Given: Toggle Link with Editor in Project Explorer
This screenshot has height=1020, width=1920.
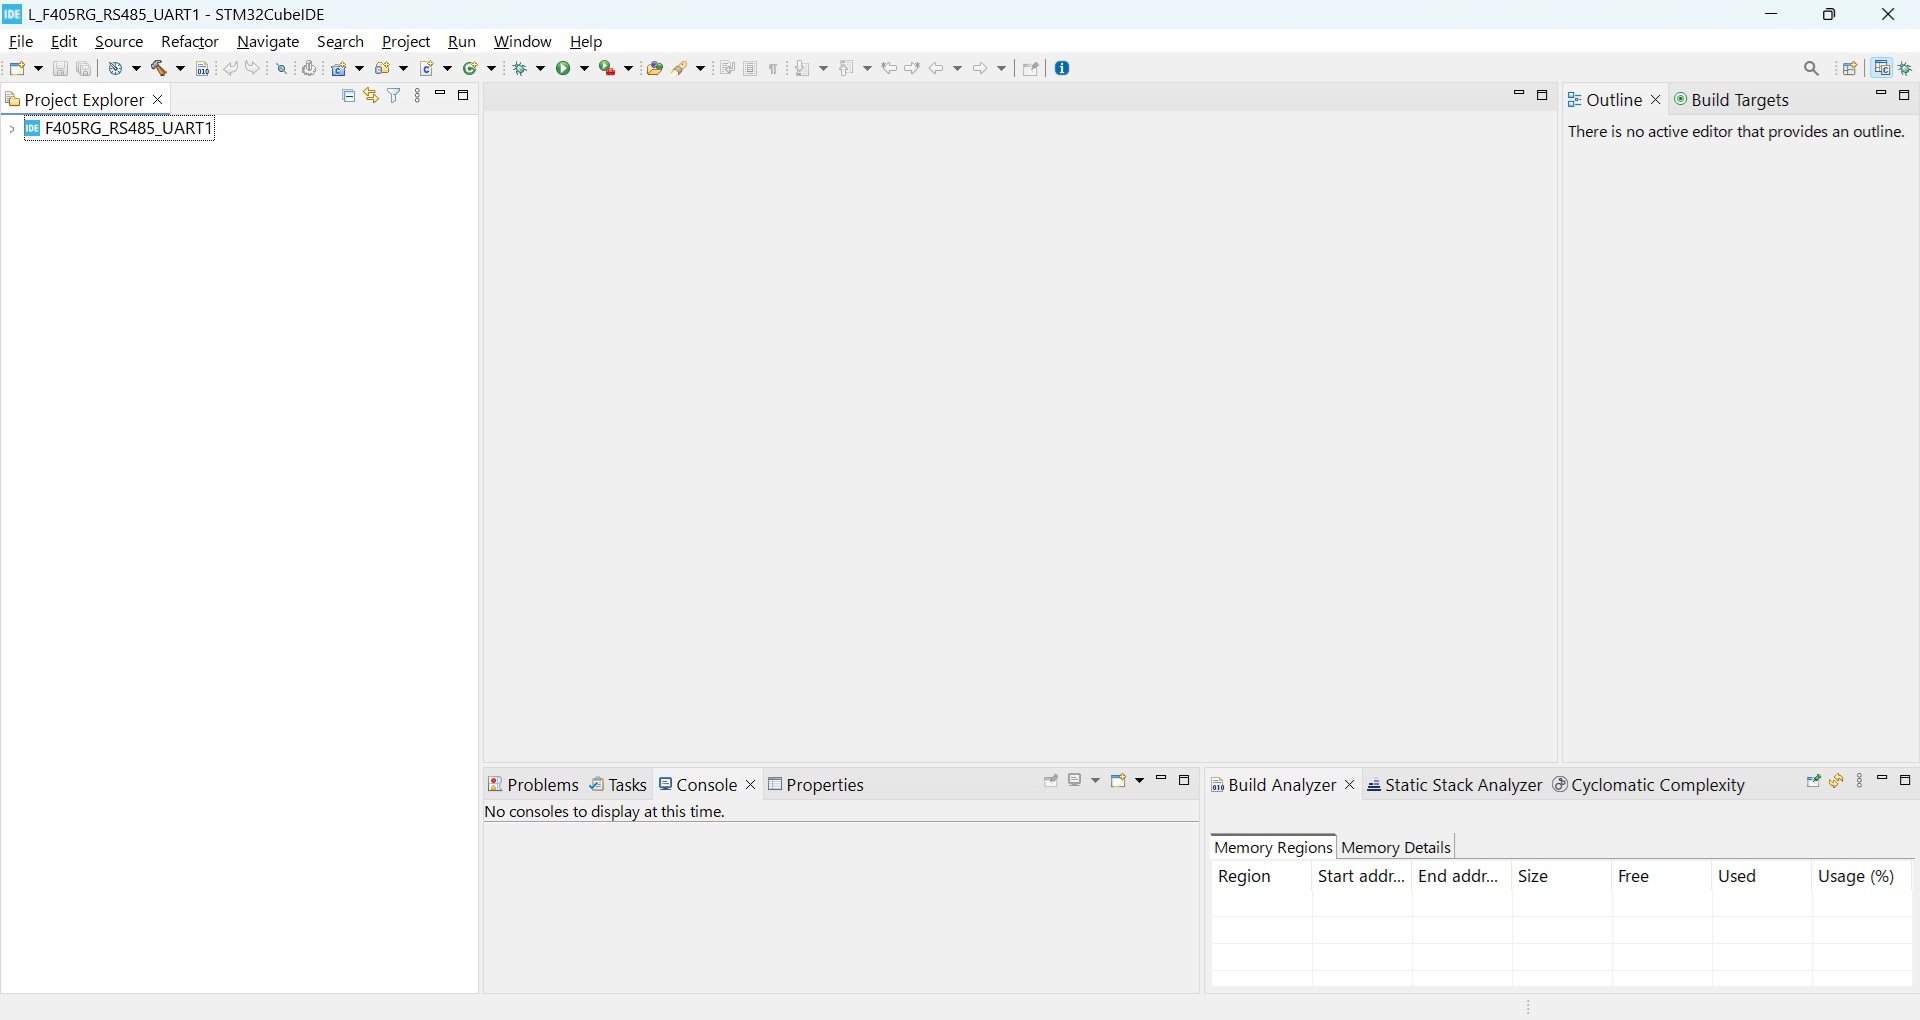Looking at the screenshot, I should coord(372,96).
